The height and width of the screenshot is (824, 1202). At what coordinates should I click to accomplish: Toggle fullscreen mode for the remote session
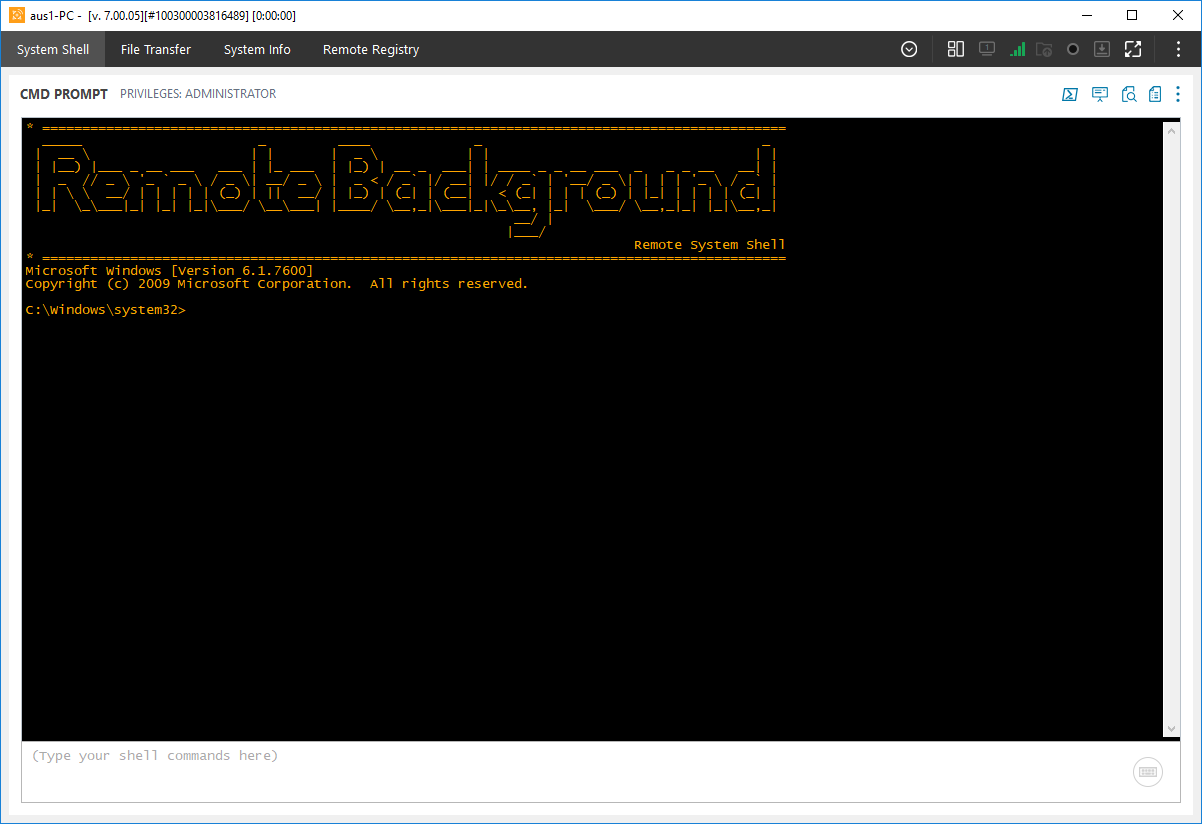click(1133, 48)
